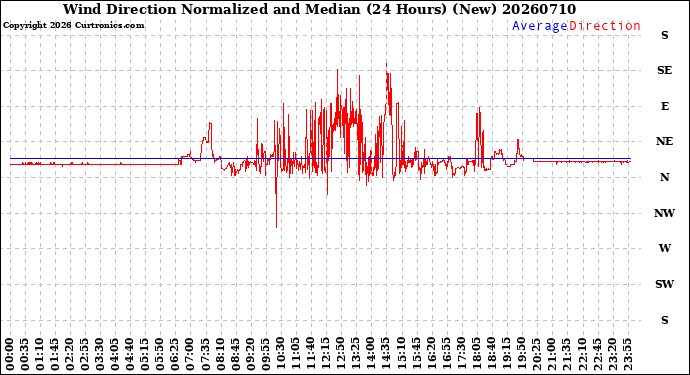Click the 10:30 time axis label
The height and width of the screenshot is (375, 690).
(281, 355)
